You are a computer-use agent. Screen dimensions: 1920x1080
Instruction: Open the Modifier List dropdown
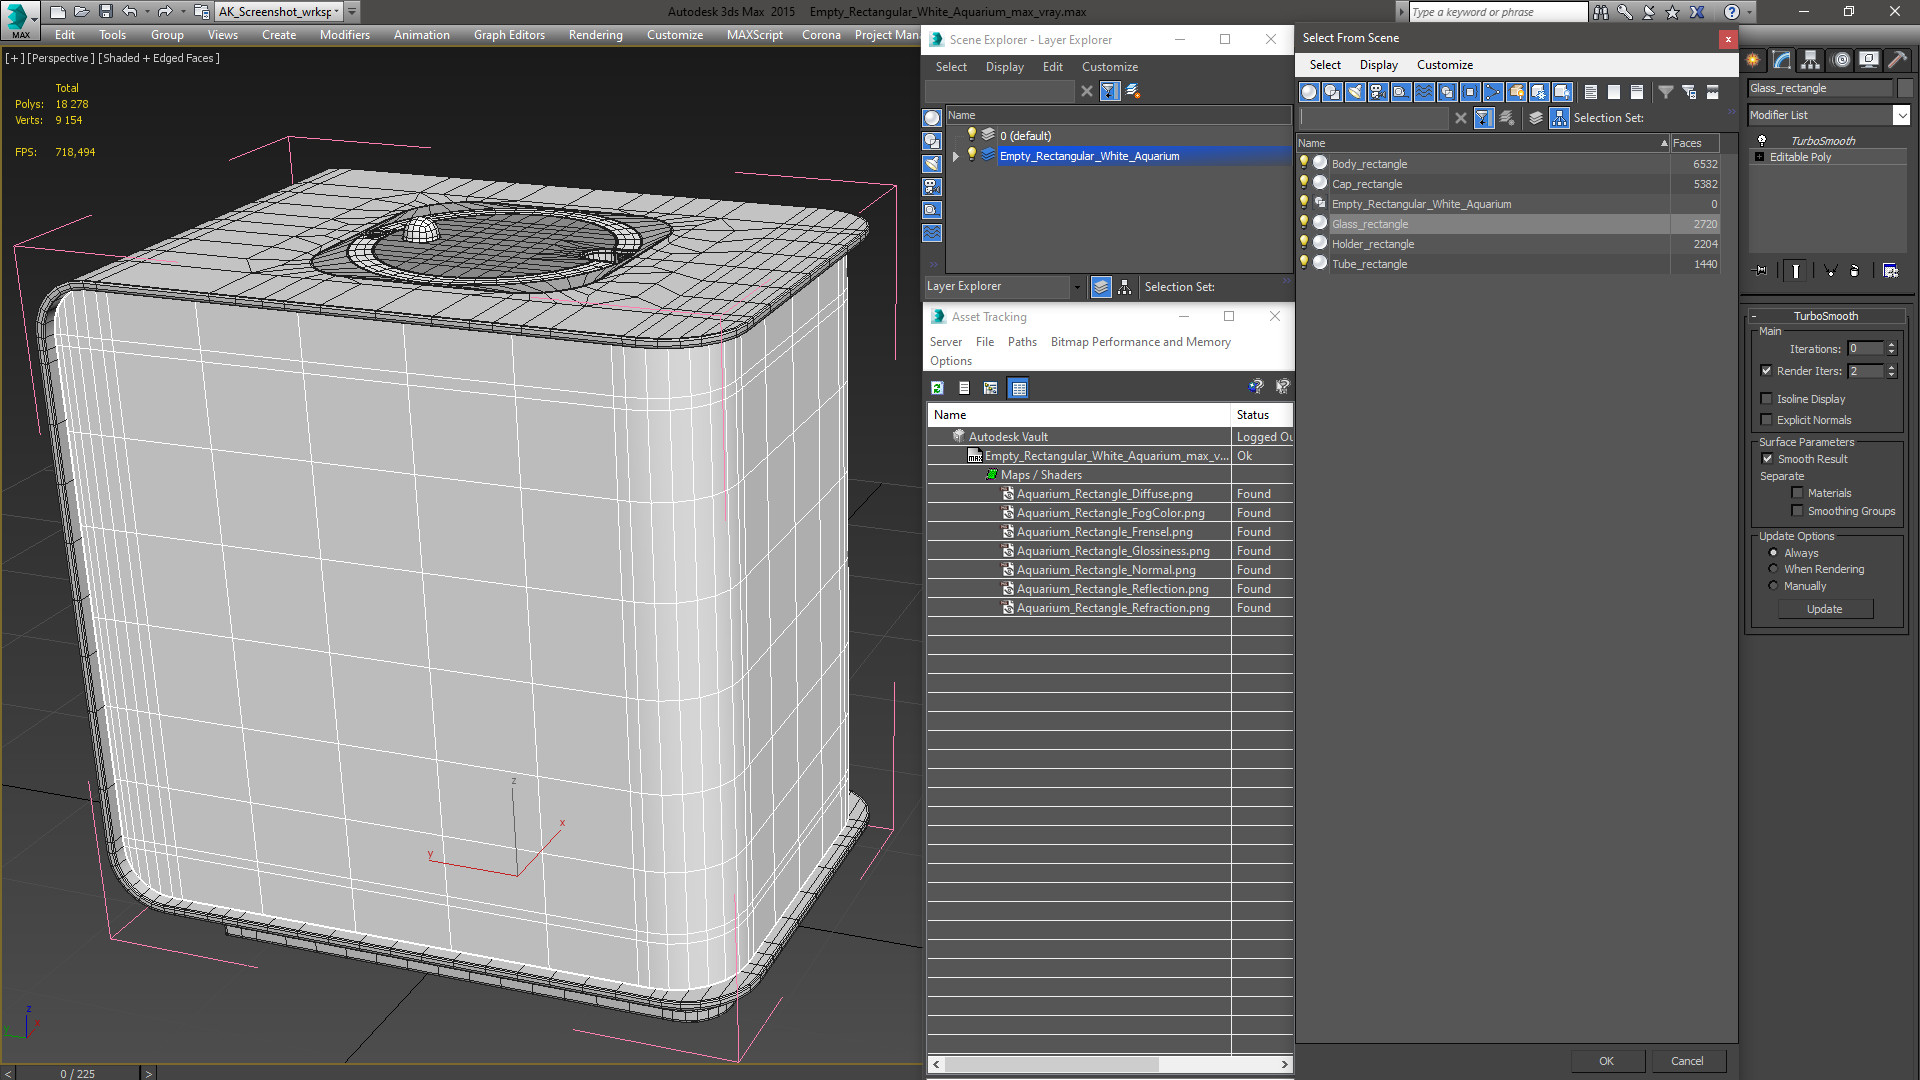coord(1829,115)
